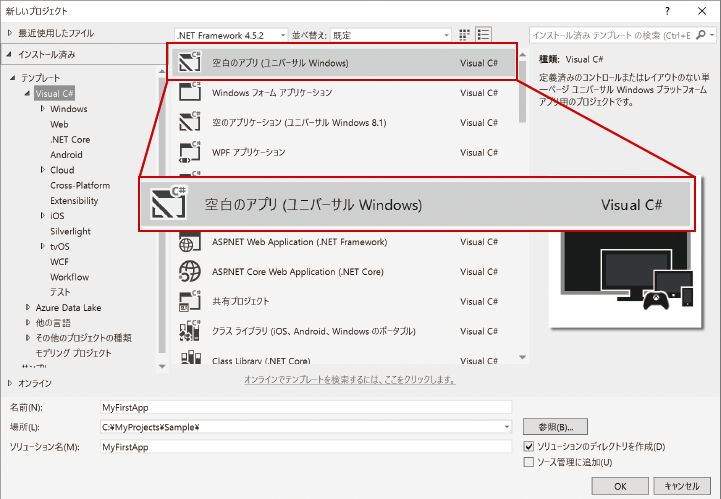Select Android in template tree

(x=66, y=155)
